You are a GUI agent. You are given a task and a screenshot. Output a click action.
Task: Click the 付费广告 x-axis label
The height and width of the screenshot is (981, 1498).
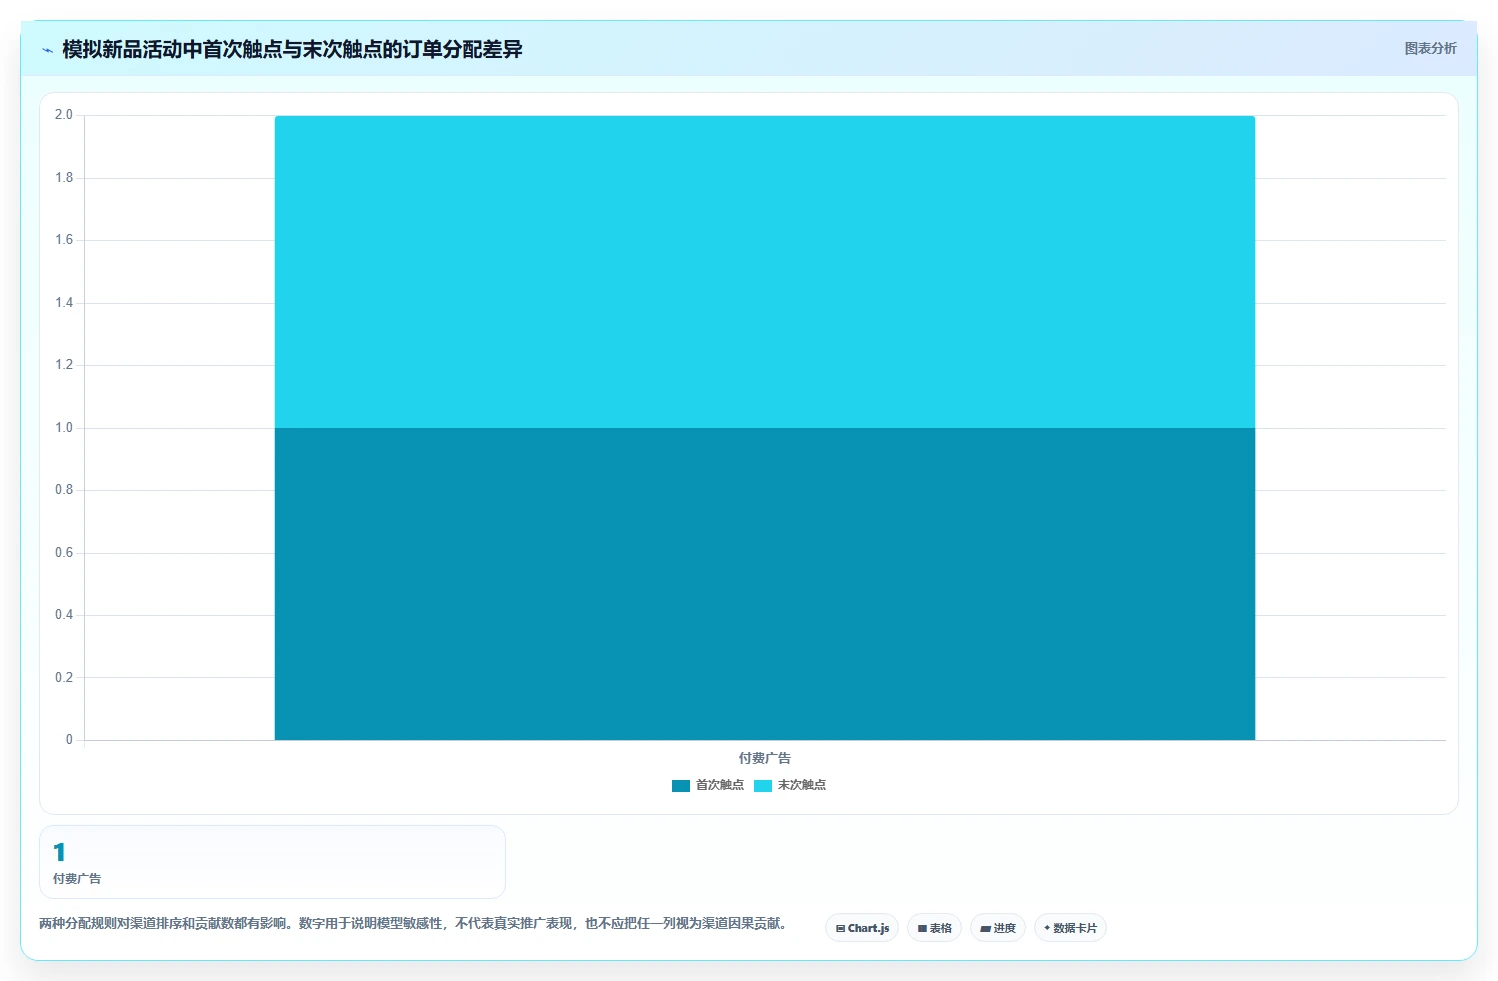765,758
